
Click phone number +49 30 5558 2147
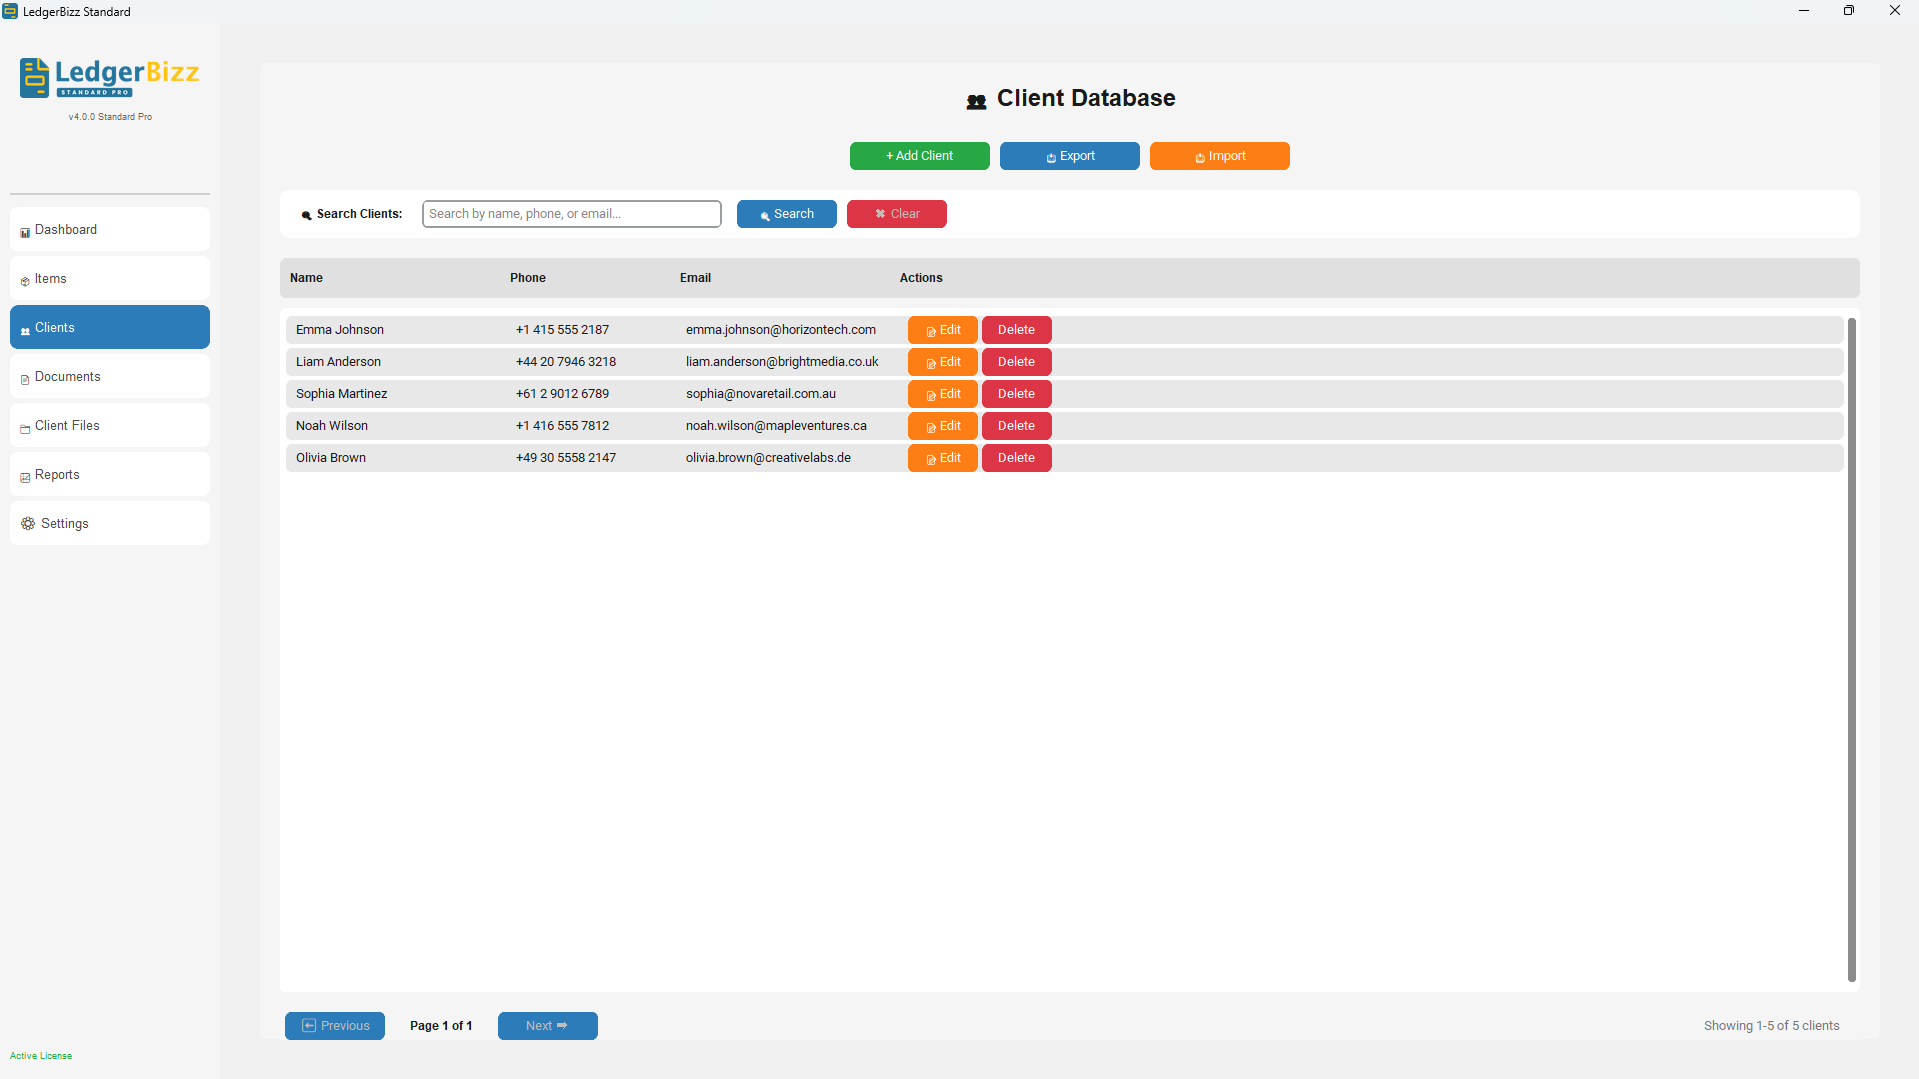click(565, 458)
